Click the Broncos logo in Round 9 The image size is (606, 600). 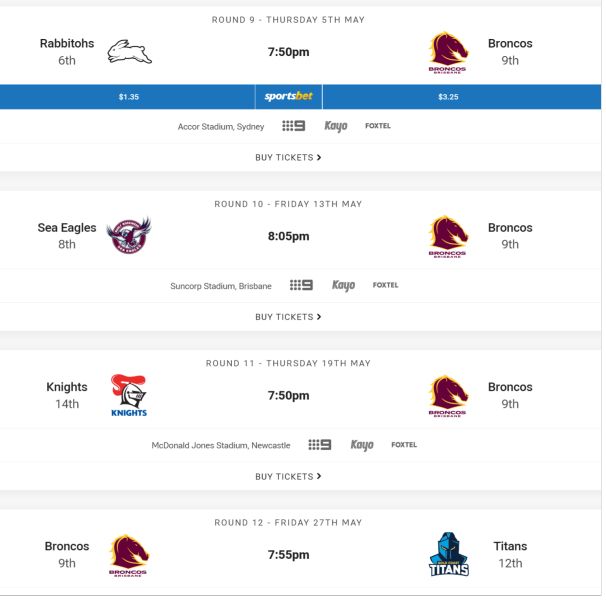[x=448, y=52]
